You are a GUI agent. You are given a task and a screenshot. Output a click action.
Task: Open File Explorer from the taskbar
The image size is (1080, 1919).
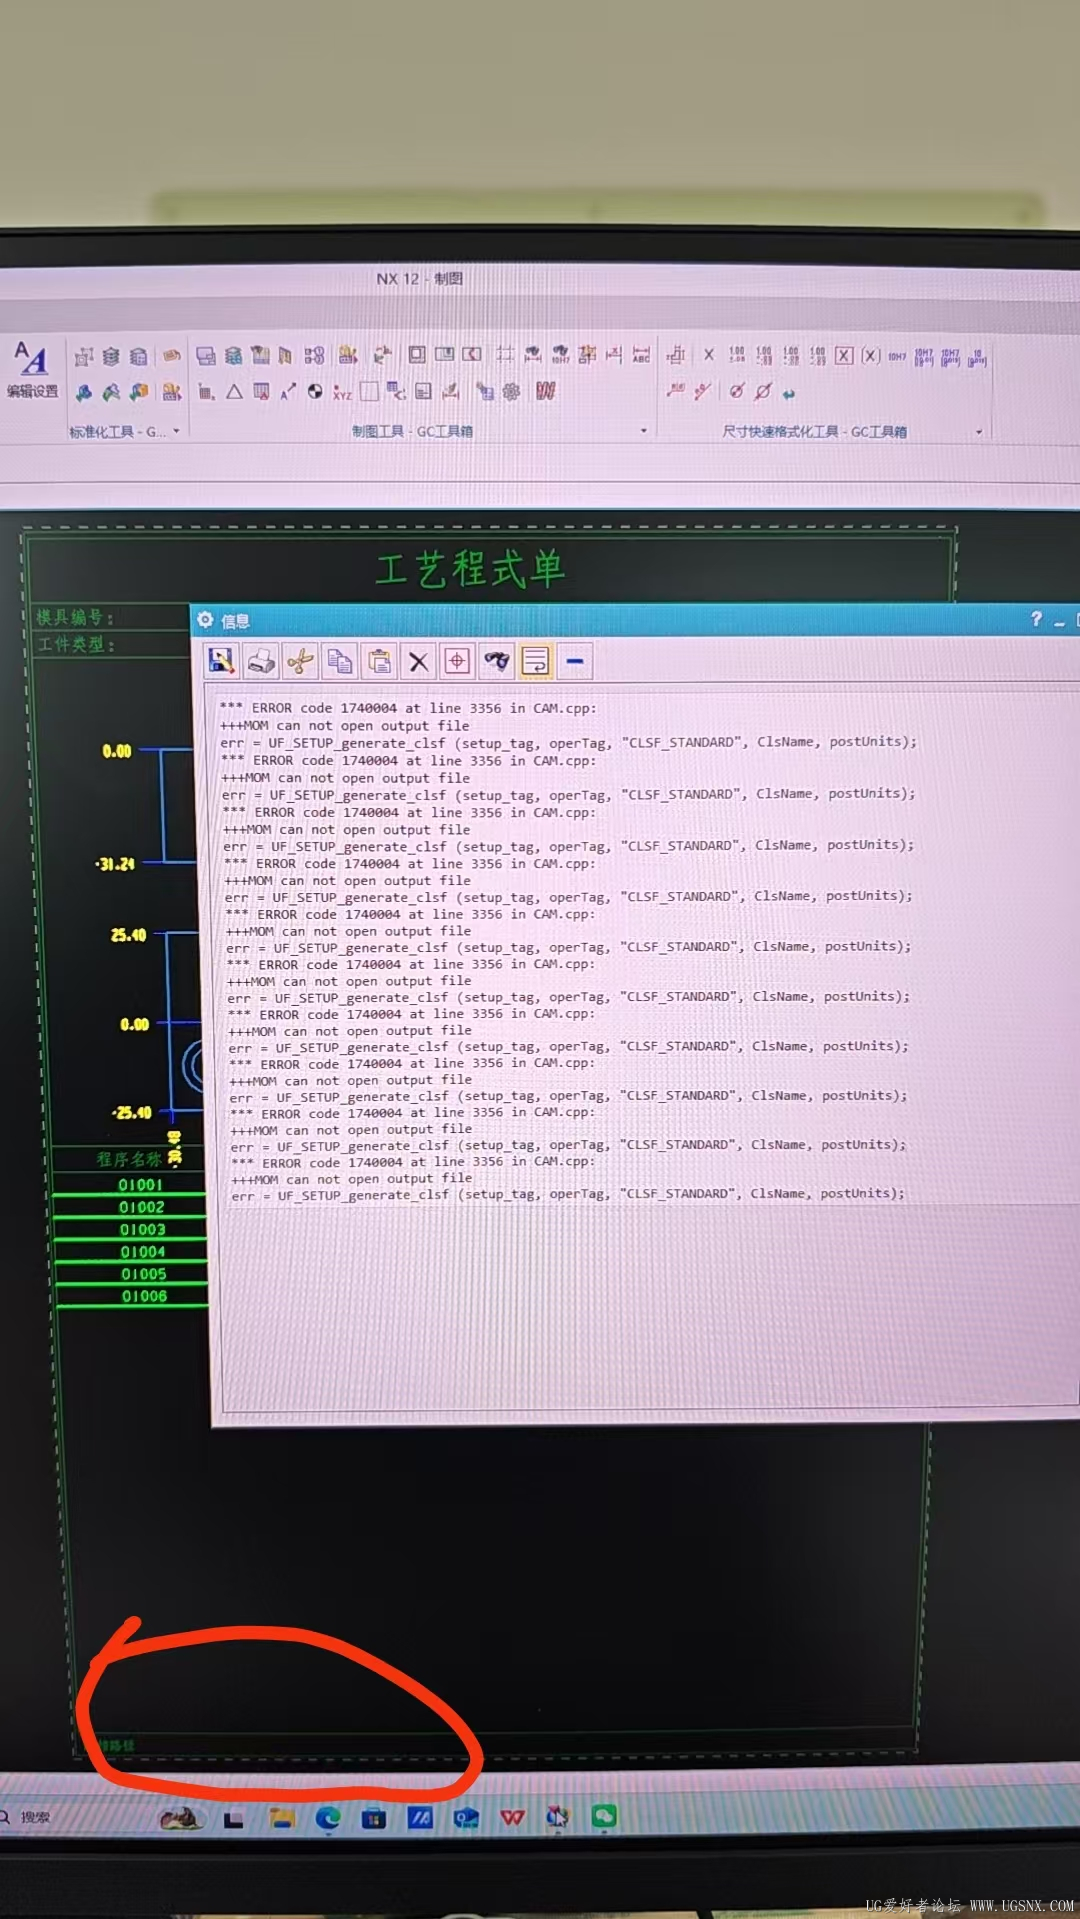(x=281, y=1818)
